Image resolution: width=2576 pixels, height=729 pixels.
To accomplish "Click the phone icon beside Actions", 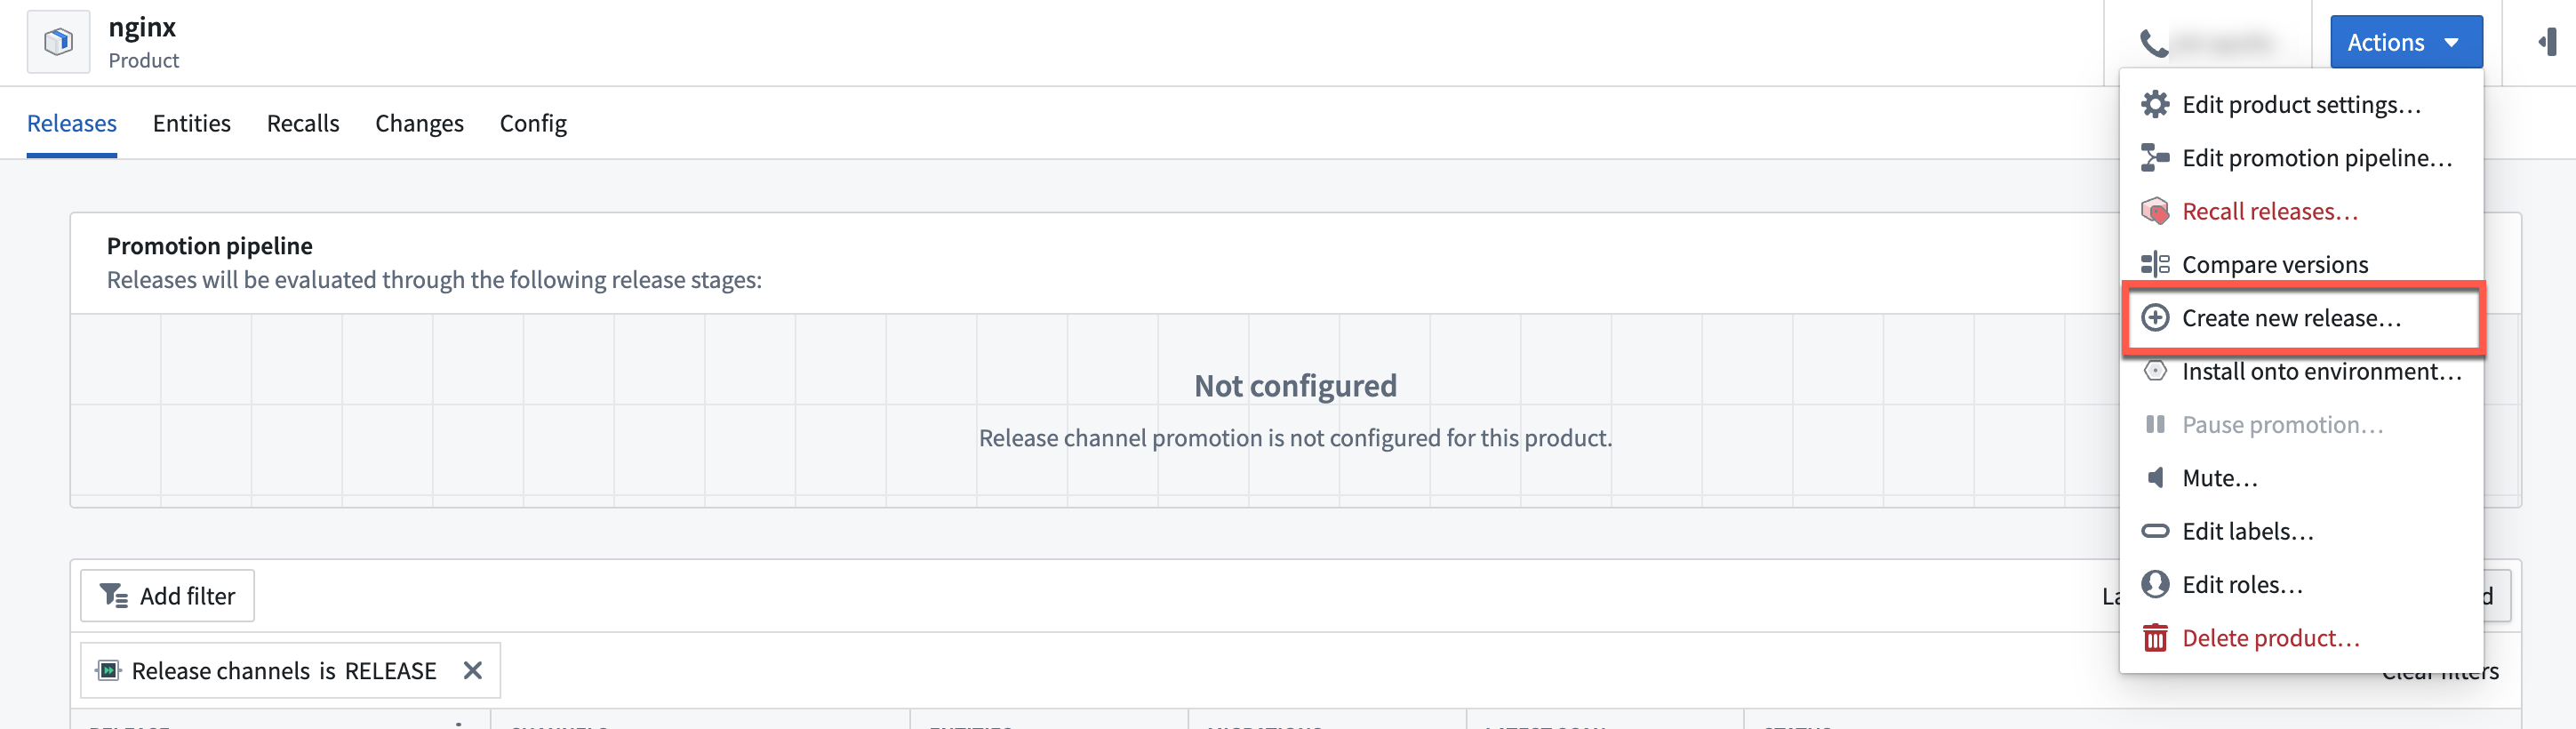I will point(2153,43).
